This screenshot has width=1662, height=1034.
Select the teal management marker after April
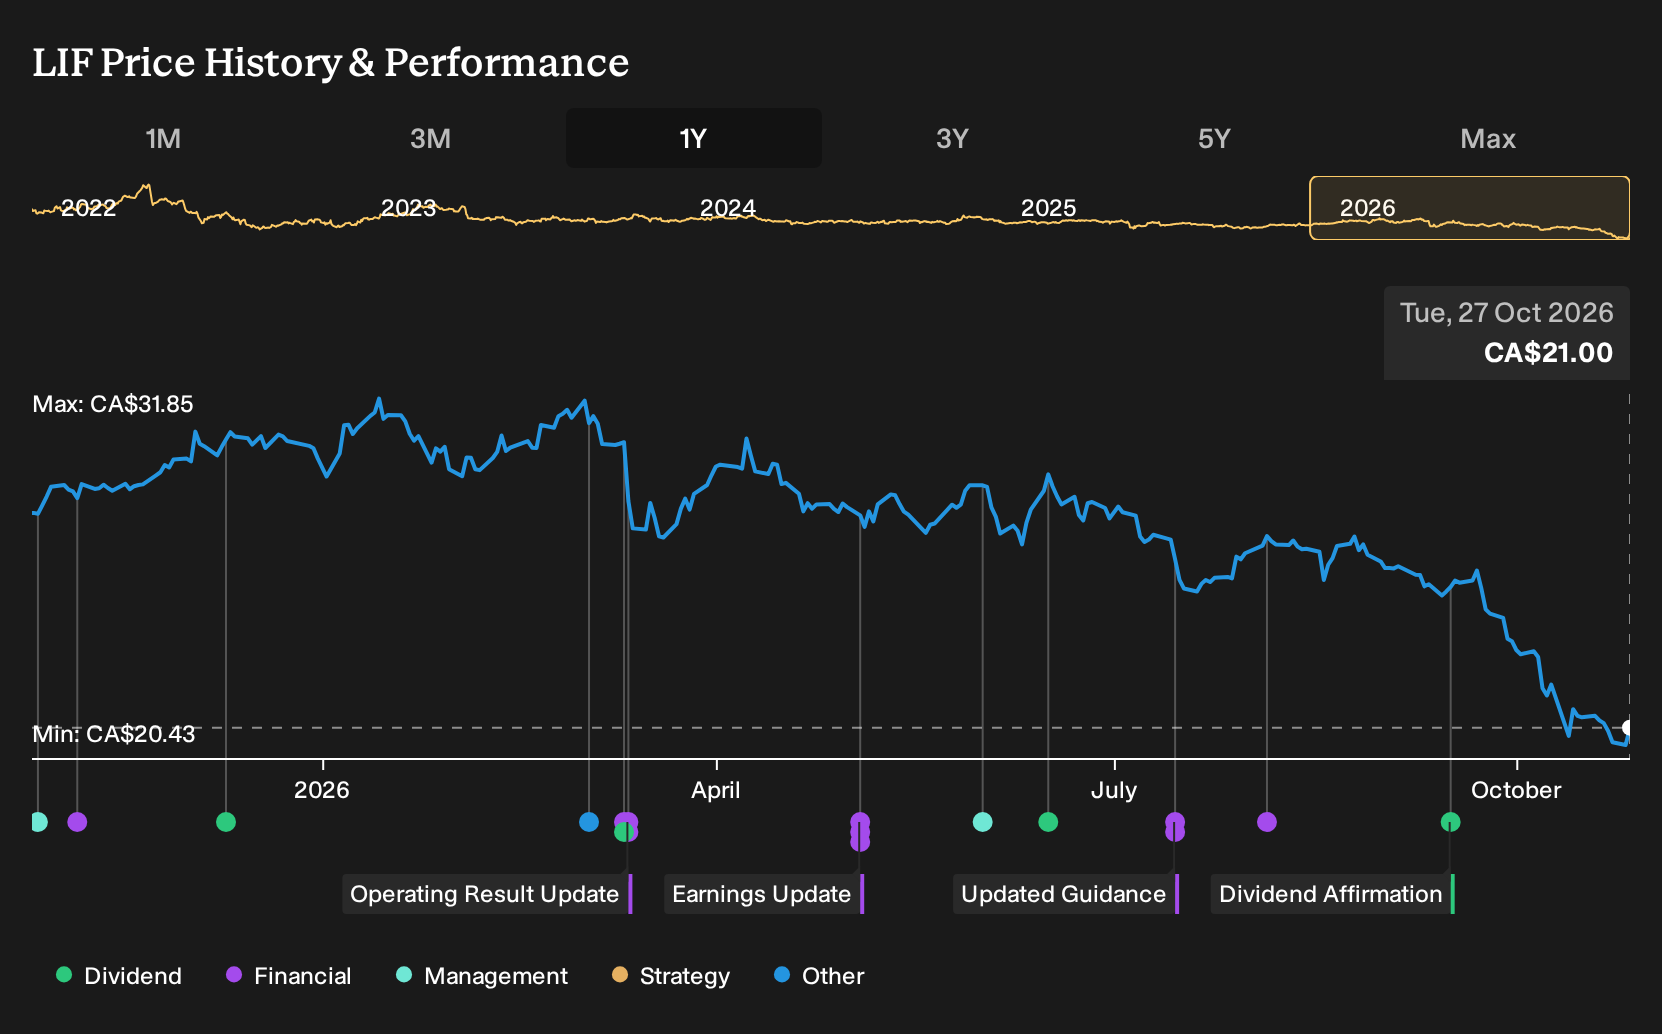coord(983,822)
